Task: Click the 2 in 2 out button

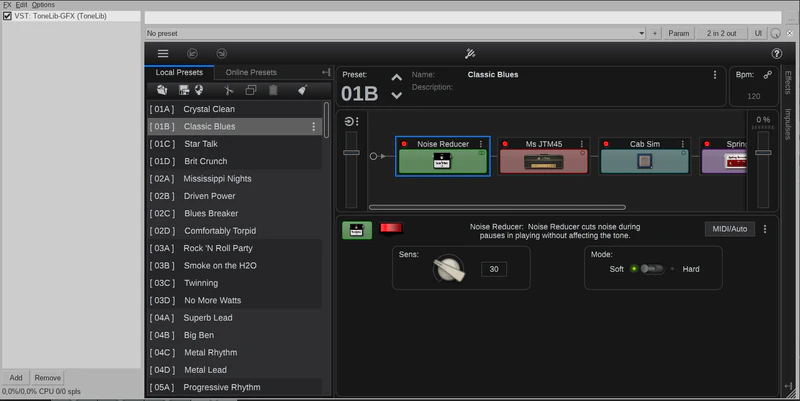Action: click(x=721, y=33)
